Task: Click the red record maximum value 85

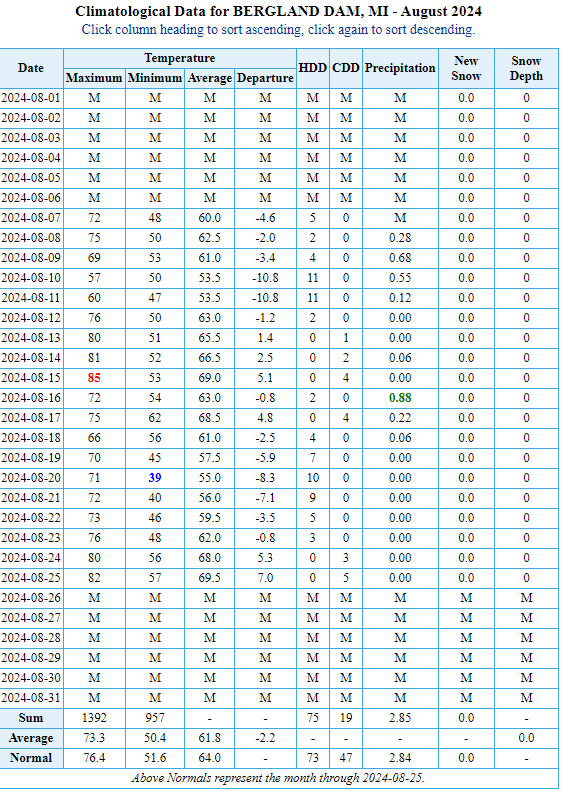Action: point(94,378)
